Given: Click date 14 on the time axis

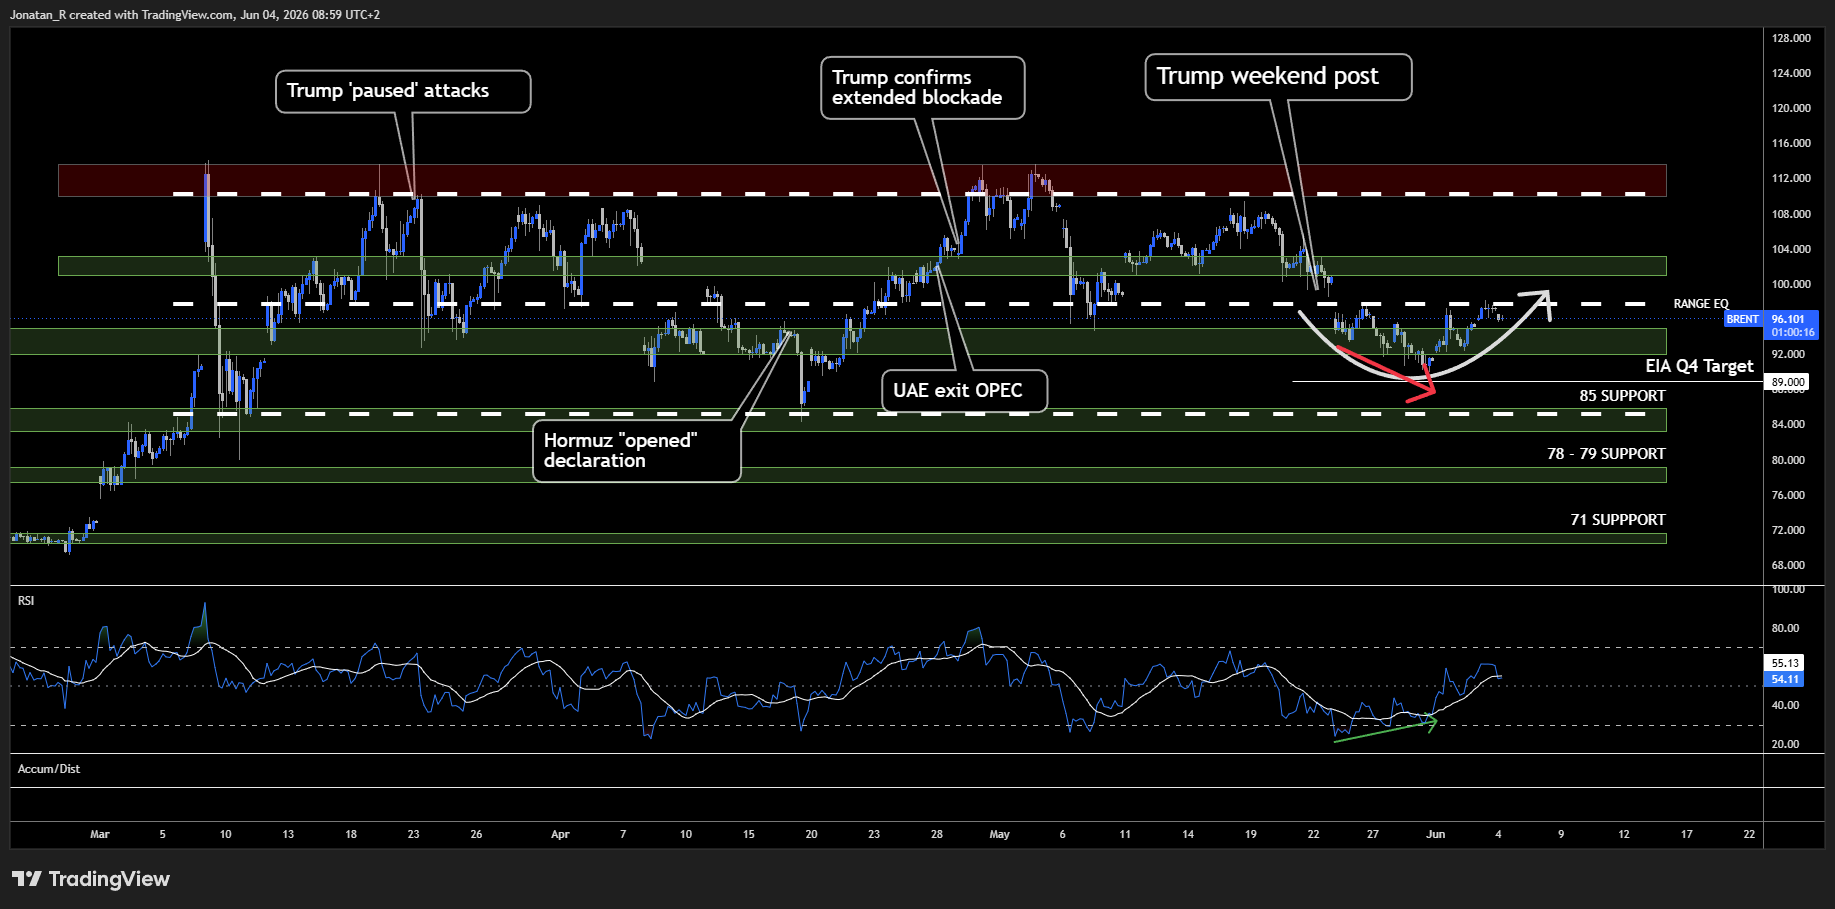Looking at the screenshot, I should (x=1188, y=834).
